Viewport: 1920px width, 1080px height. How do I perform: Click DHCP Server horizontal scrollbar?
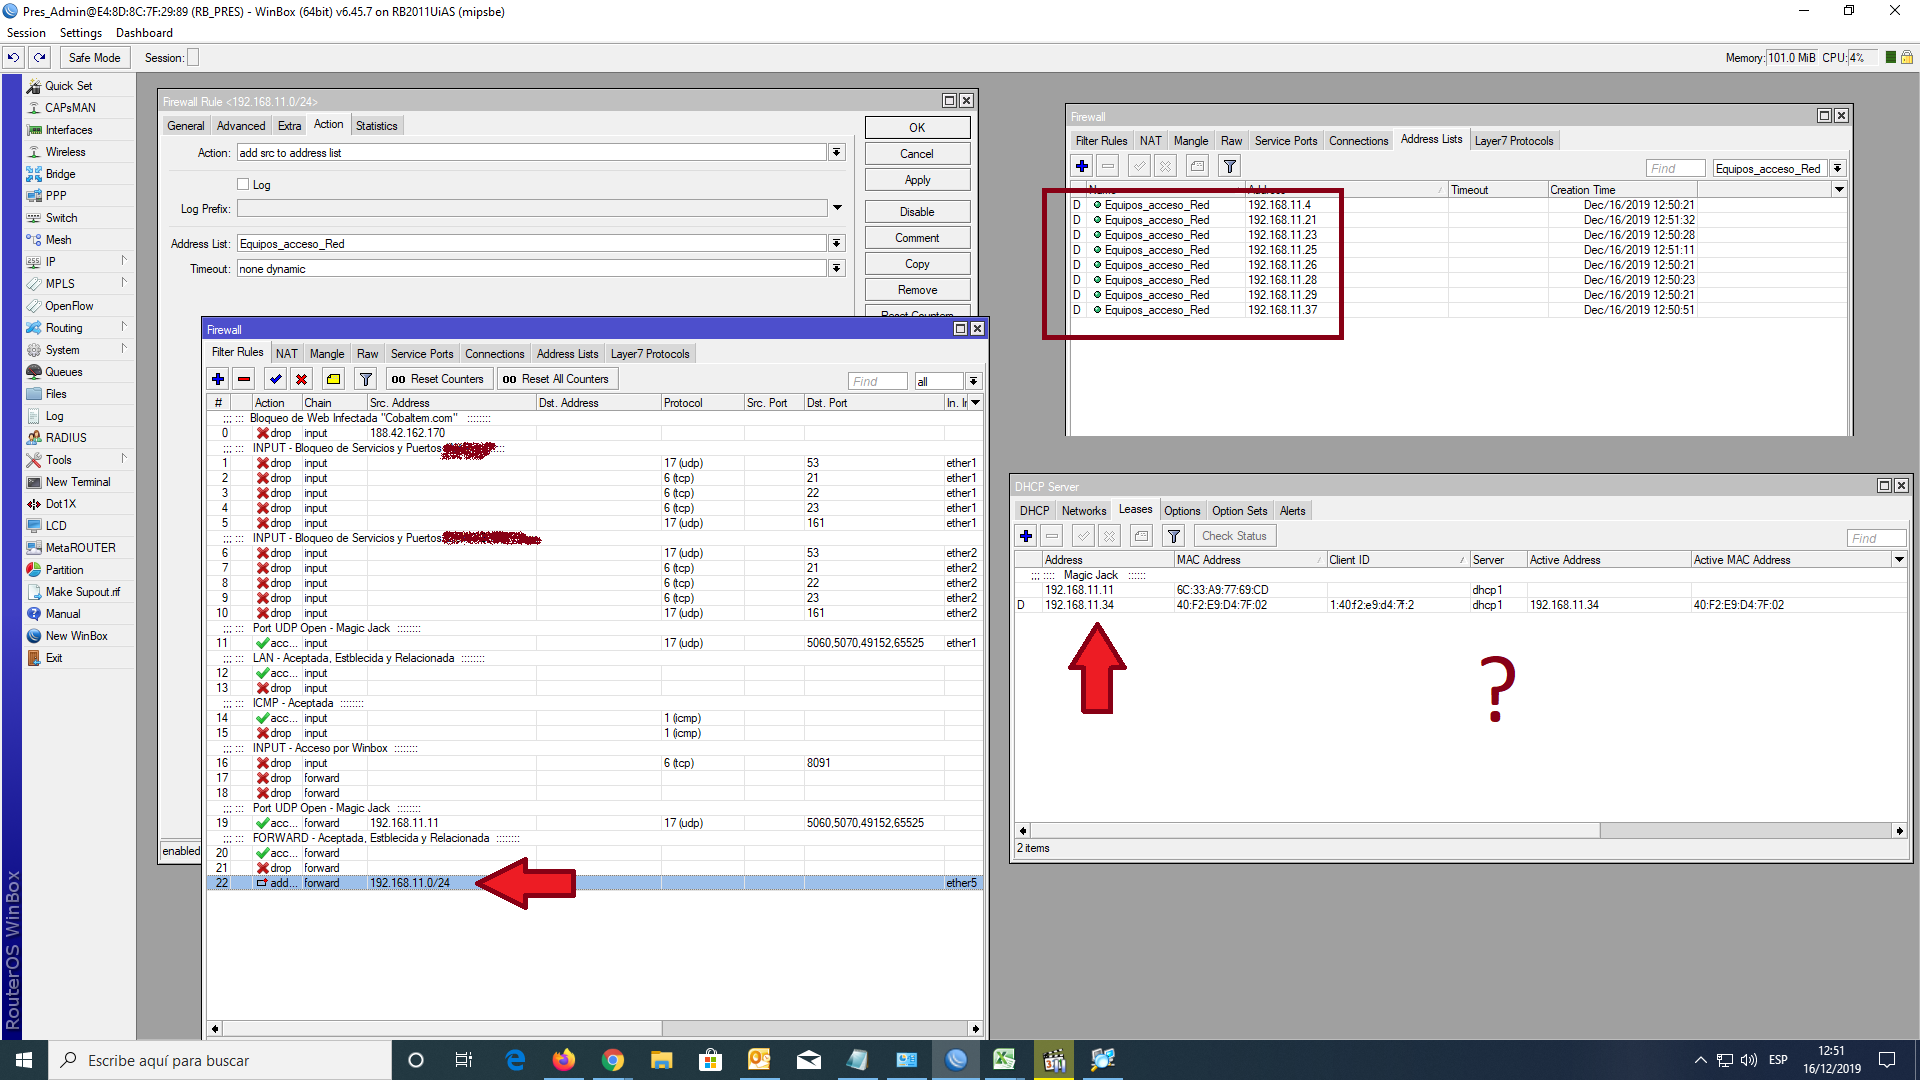pos(1314,831)
